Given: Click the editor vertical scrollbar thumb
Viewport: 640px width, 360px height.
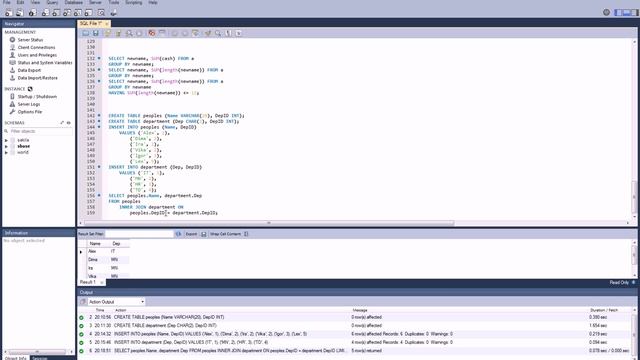Looking at the screenshot, I should 634,197.
